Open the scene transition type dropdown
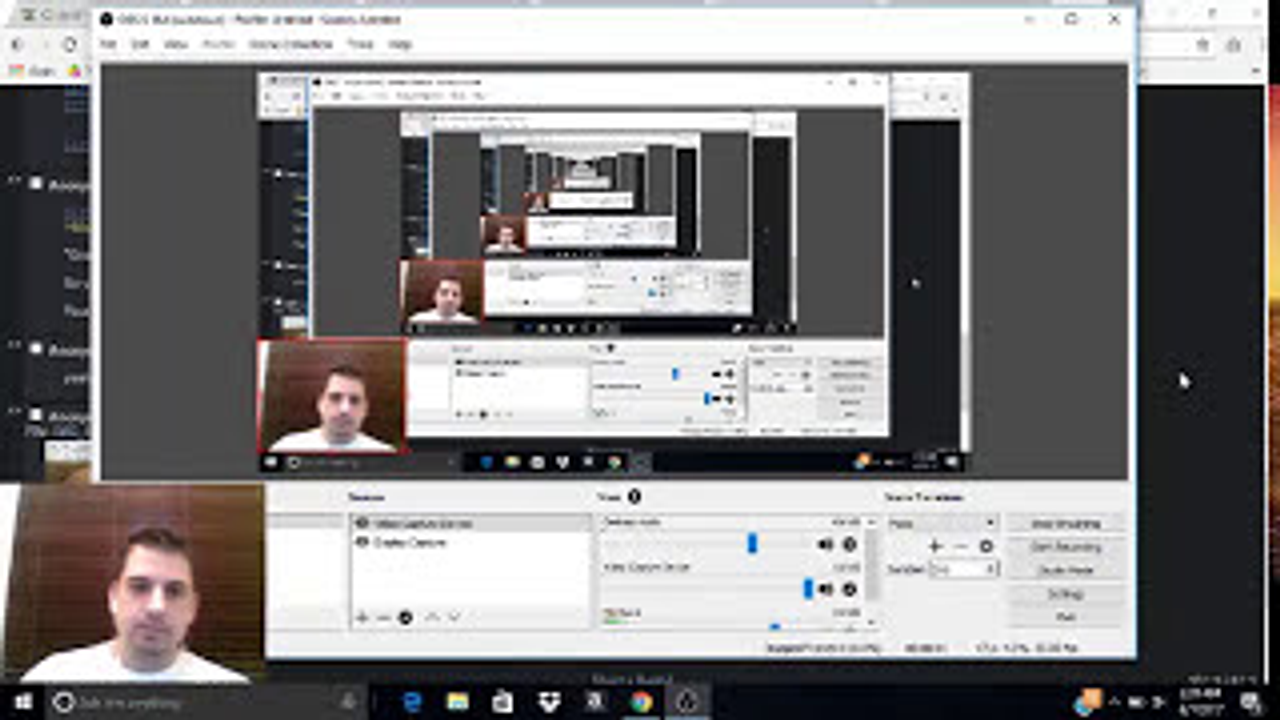 942,523
